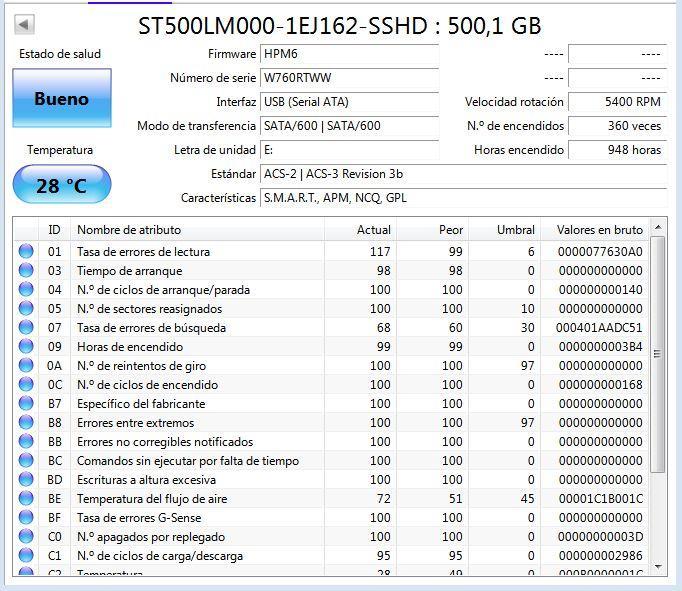This screenshot has height=591, width=682.
Task: Select row Errores no corregibles notificados
Action: (331, 441)
